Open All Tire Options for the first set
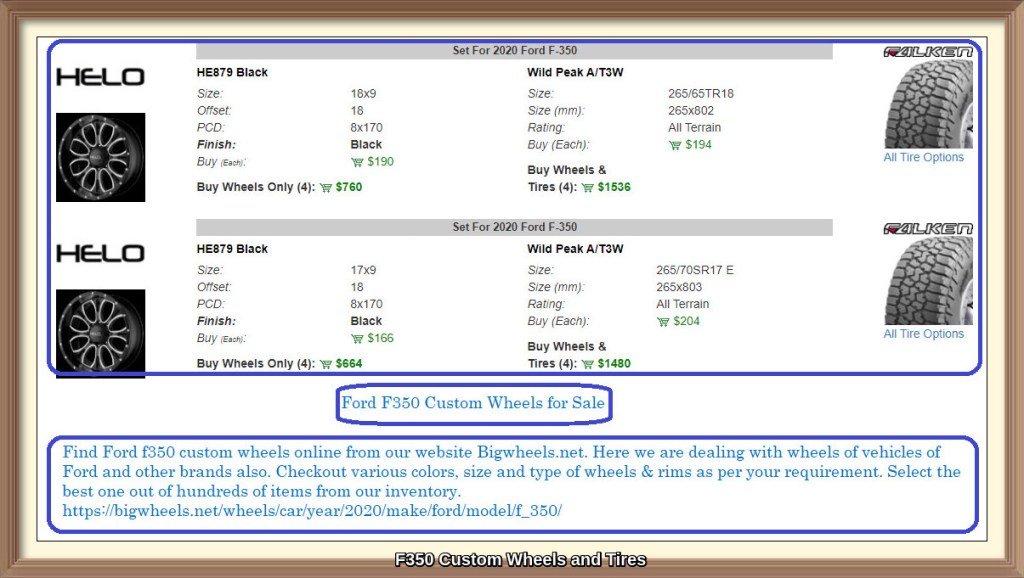Viewport: 1024px width, 578px height. point(923,157)
